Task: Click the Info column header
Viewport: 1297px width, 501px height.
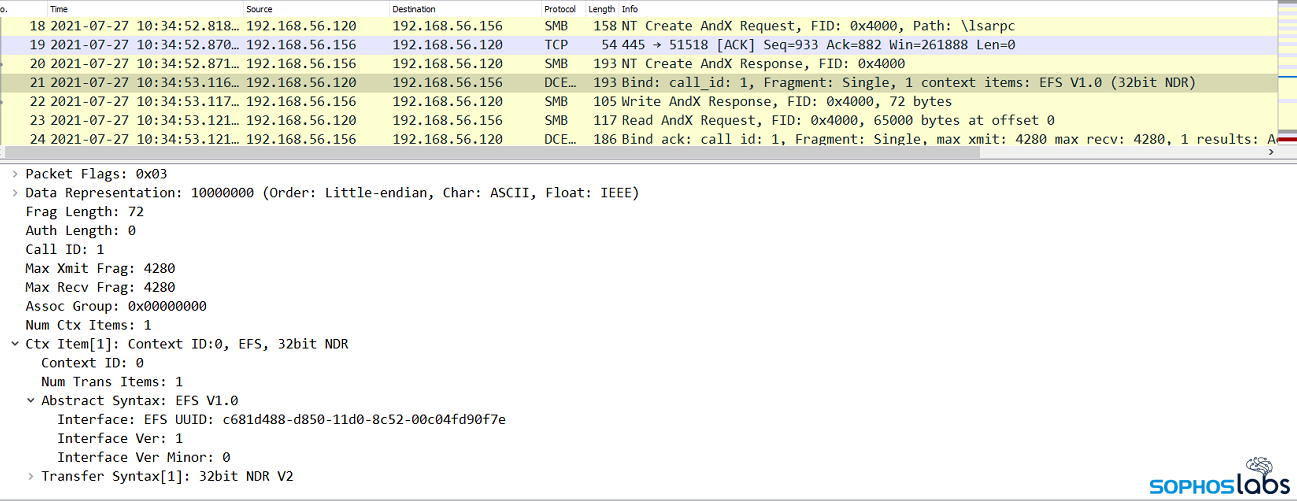Action: click(900, 8)
